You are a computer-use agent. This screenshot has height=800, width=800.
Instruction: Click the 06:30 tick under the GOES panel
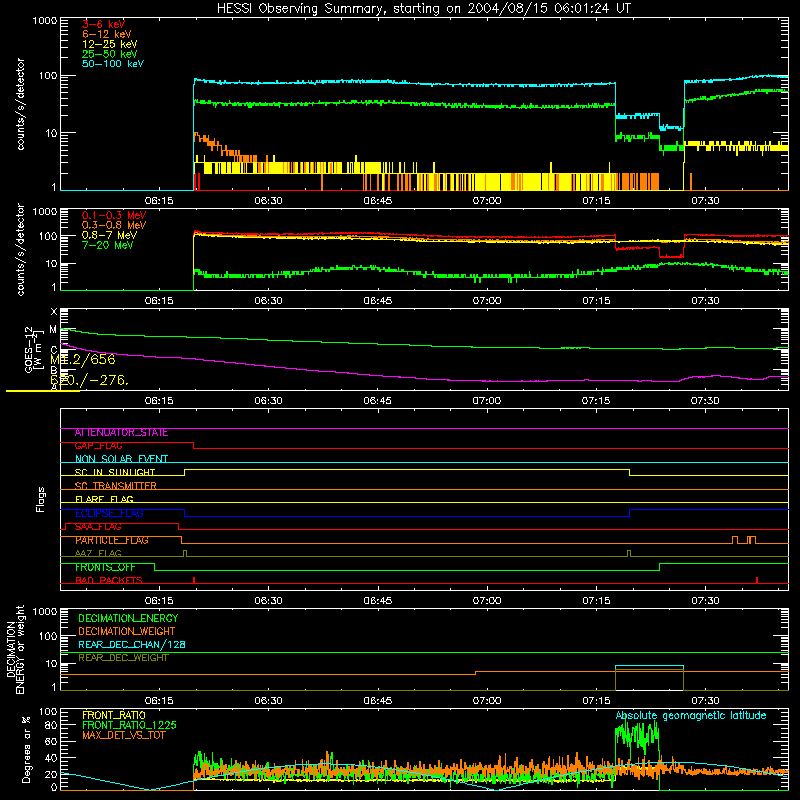(268, 401)
